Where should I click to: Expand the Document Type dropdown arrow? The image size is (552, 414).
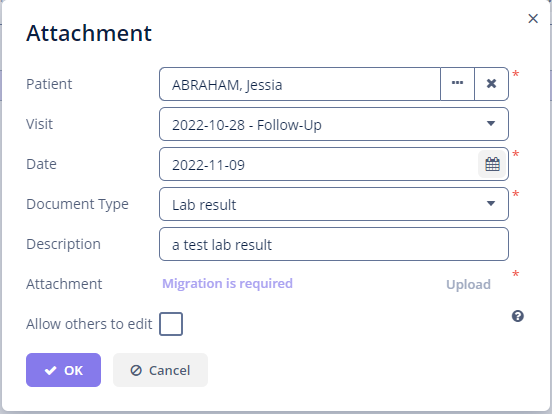491,203
